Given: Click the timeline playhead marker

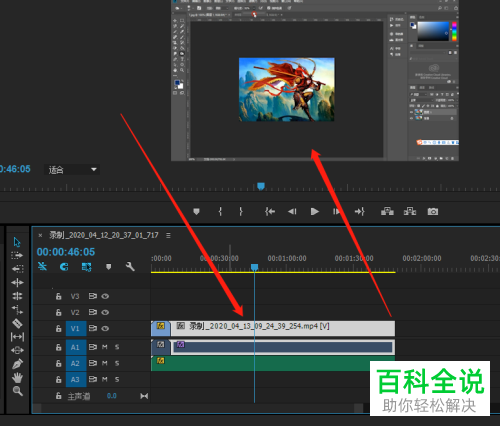Looking at the screenshot, I should [254, 267].
